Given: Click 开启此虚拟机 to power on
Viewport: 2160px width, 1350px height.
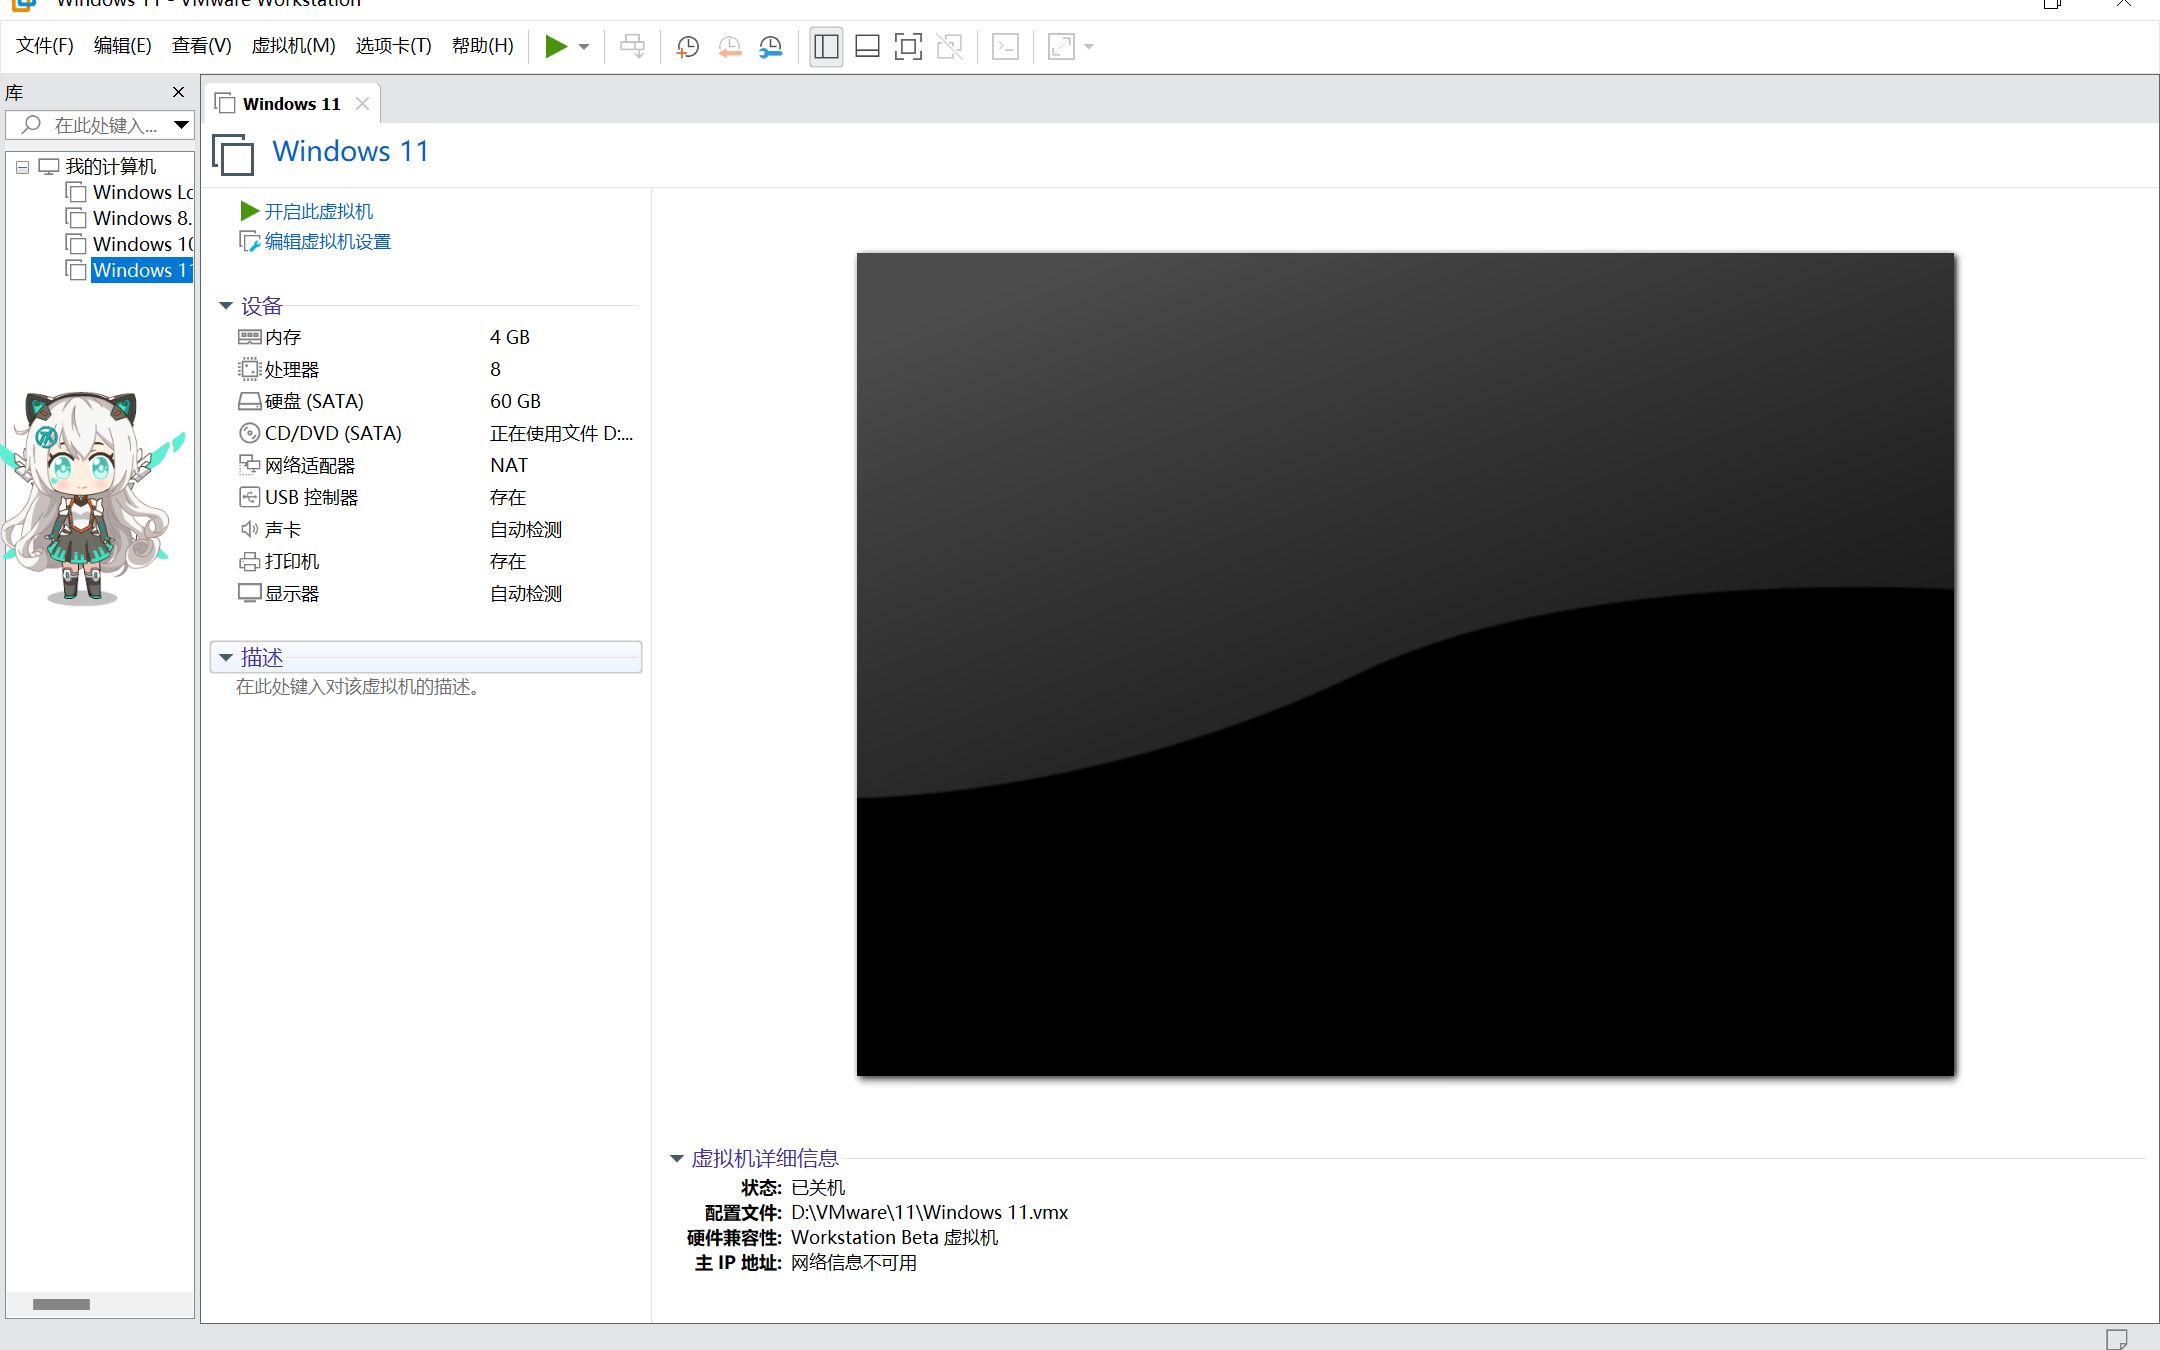Looking at the screenshot, I should 318,211.
